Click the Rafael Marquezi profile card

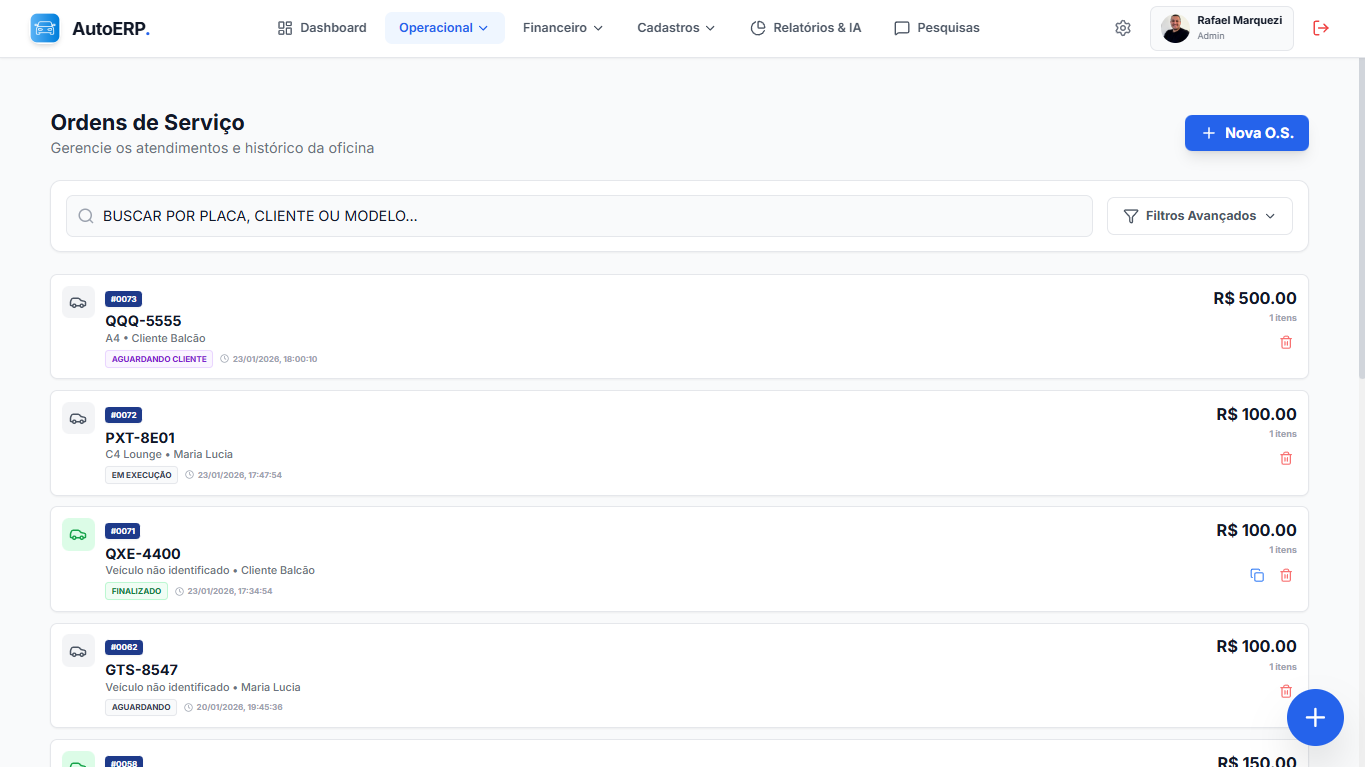coord(1221,28)
